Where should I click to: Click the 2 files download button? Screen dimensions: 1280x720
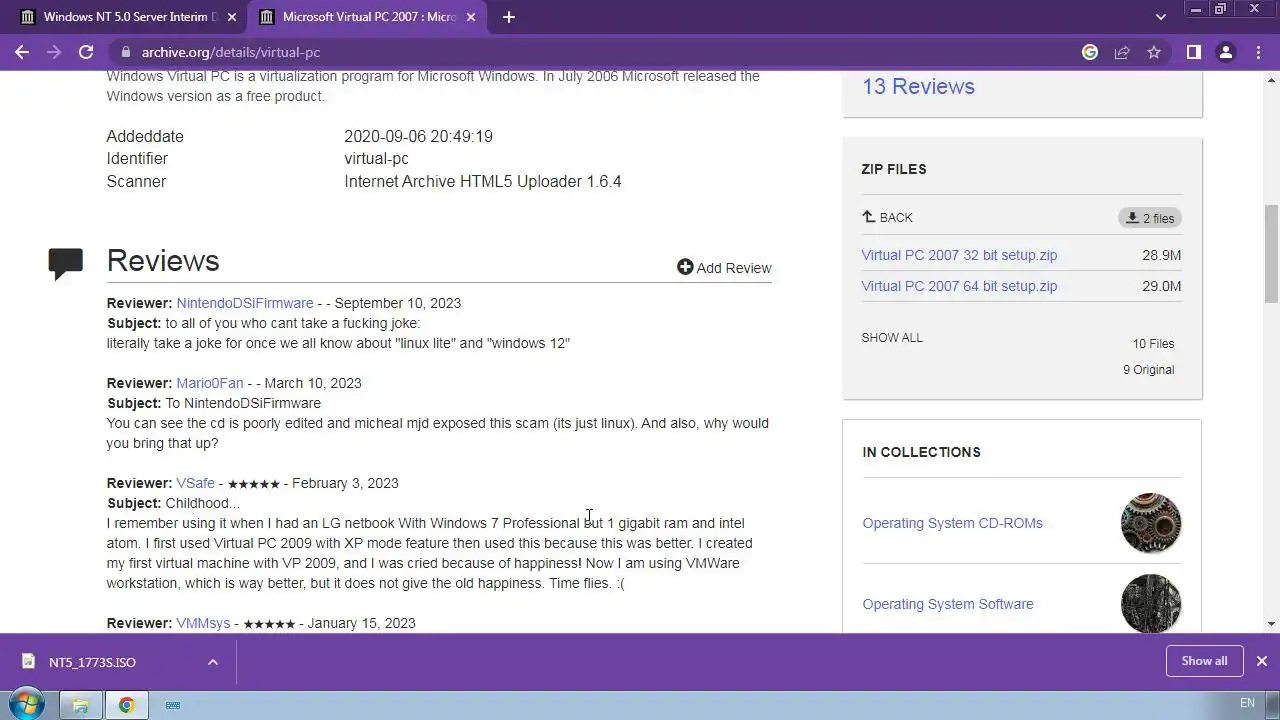point(1150,218)
